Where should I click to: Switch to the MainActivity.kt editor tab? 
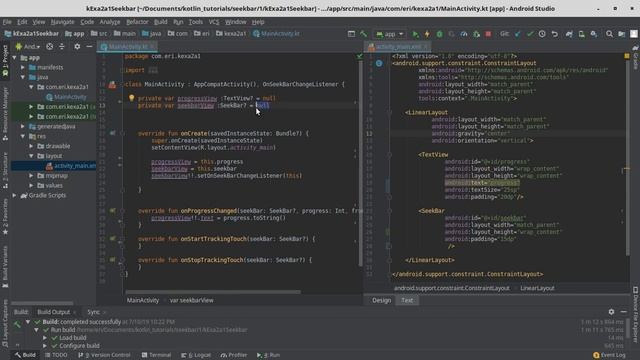pos(128,47)
